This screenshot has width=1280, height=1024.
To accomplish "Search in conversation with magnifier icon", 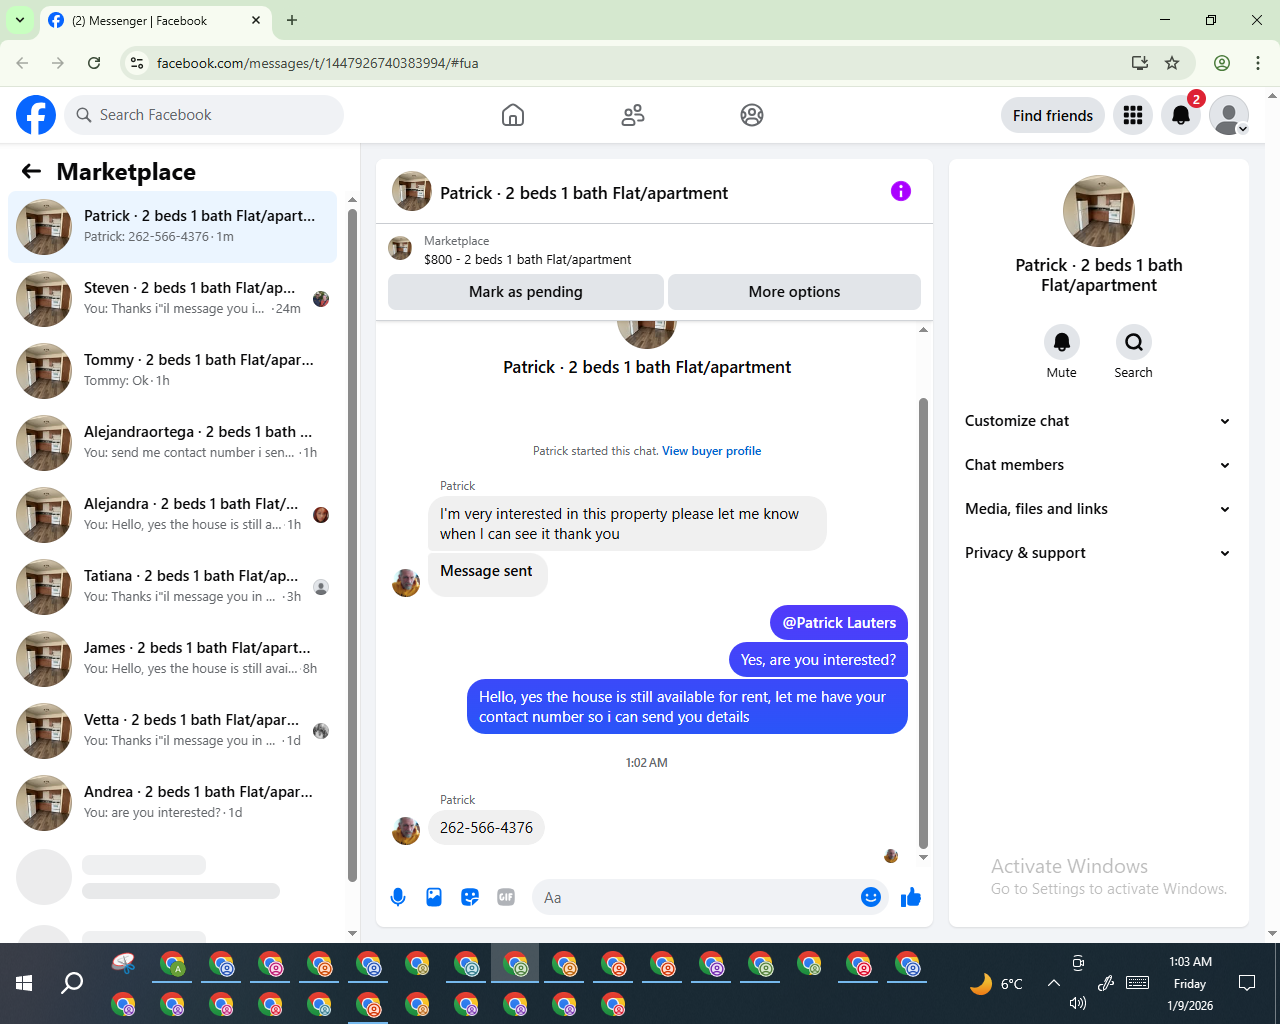I will [x=1134, y=342].
